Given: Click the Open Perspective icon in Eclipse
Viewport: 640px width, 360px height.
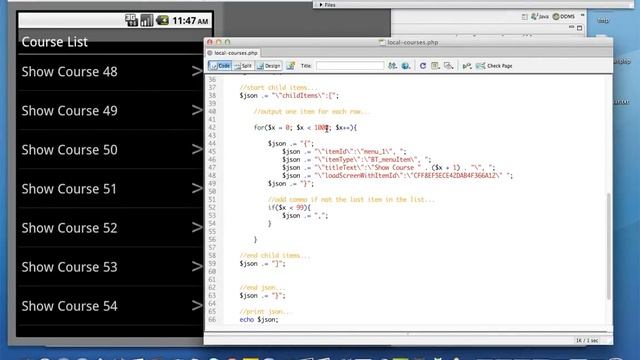Looking at the screenshot, I should (x=524, y=17).
